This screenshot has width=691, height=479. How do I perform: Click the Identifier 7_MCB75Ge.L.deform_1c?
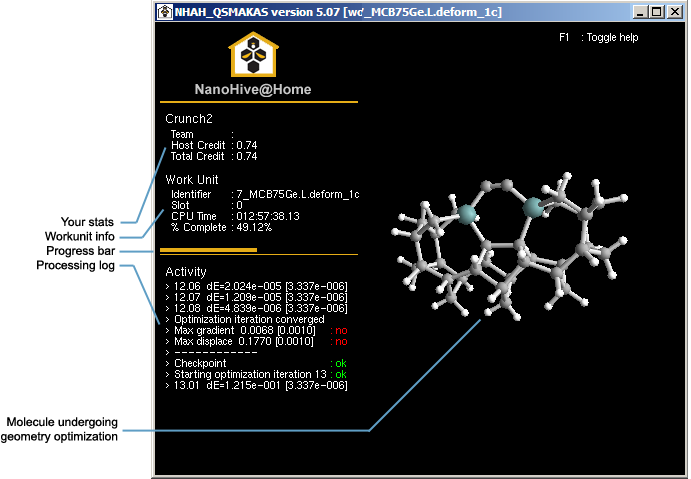(298, 194)
